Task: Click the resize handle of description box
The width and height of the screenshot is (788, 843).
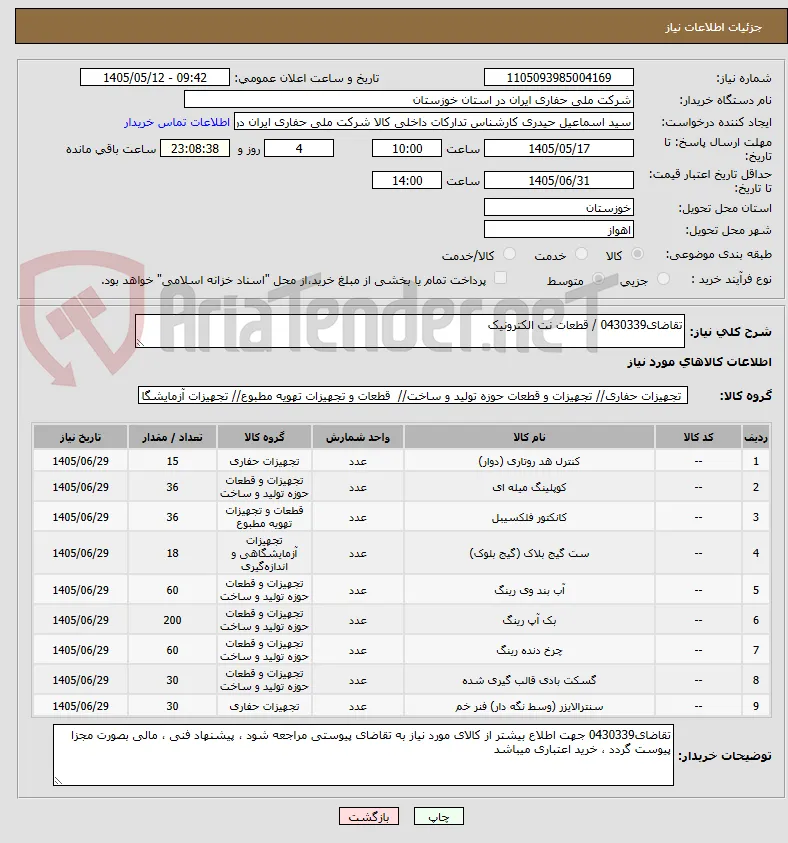Action: point(140,342)
